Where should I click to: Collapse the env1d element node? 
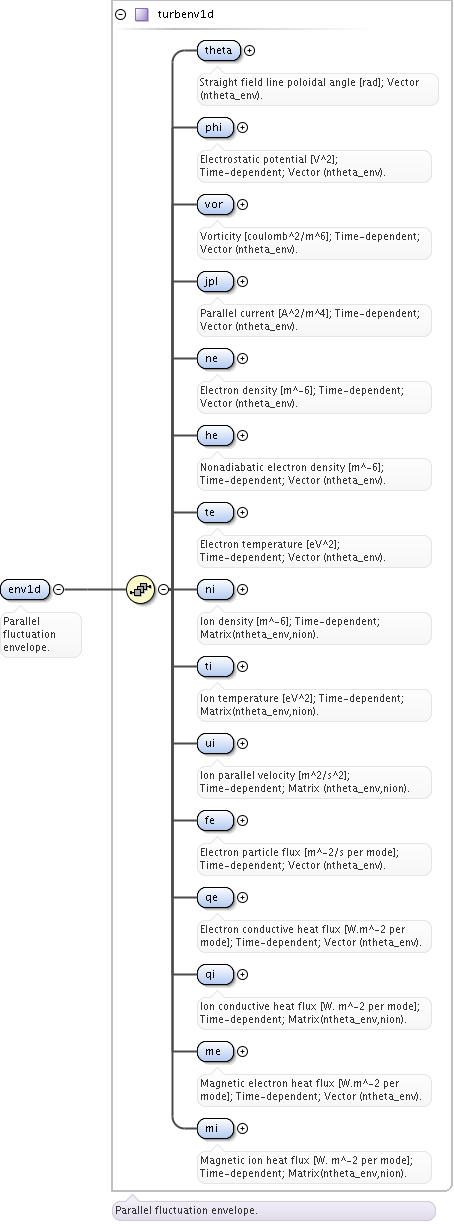click(58, 589)
